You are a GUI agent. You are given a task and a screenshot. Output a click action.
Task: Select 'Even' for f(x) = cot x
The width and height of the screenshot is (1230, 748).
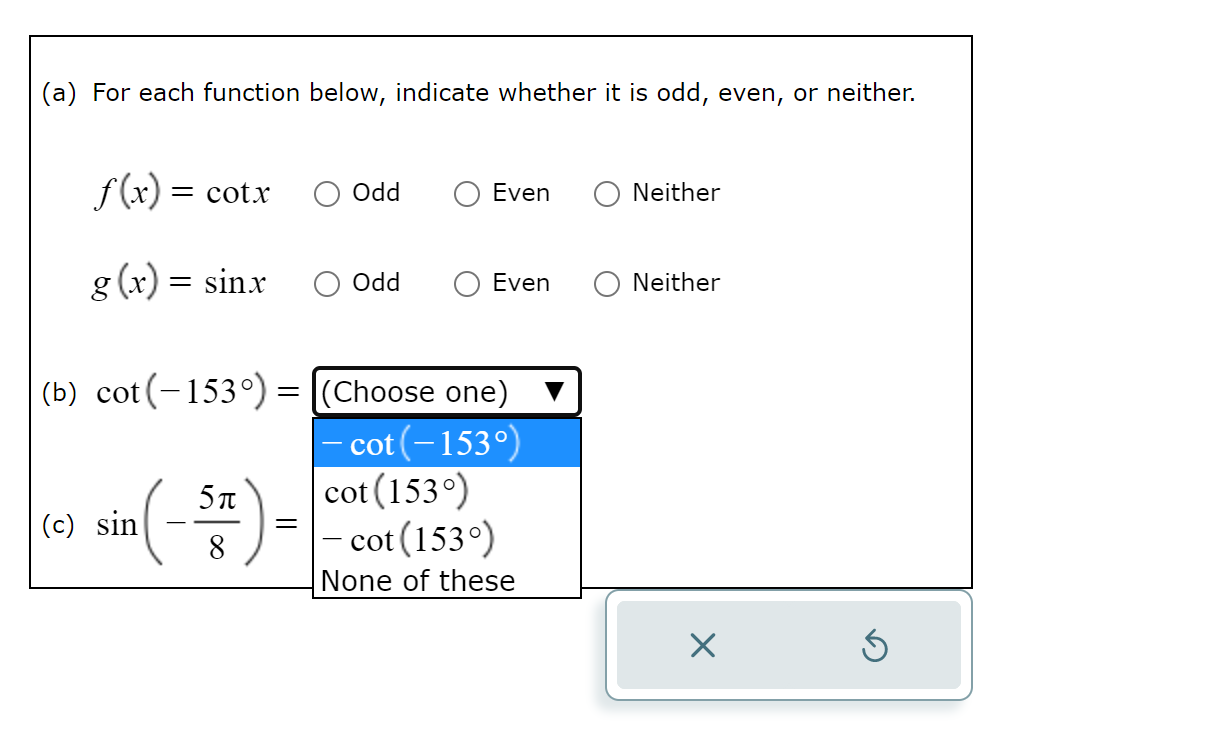pos(466,193)
